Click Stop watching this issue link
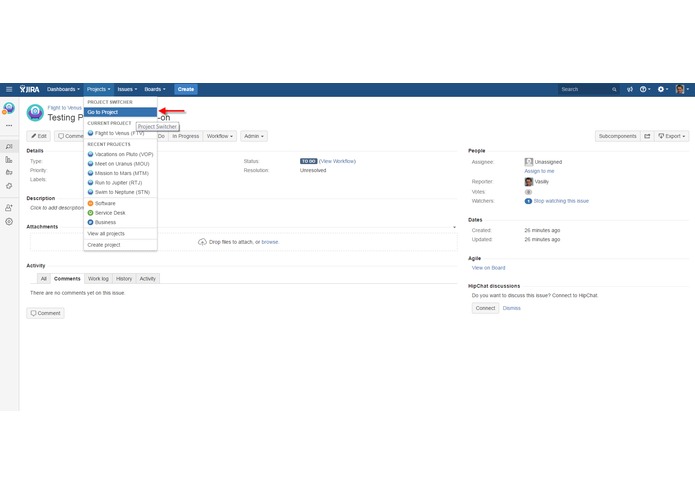Image resolution: width=695 pixels, height=494 pixels. [561, 201]
